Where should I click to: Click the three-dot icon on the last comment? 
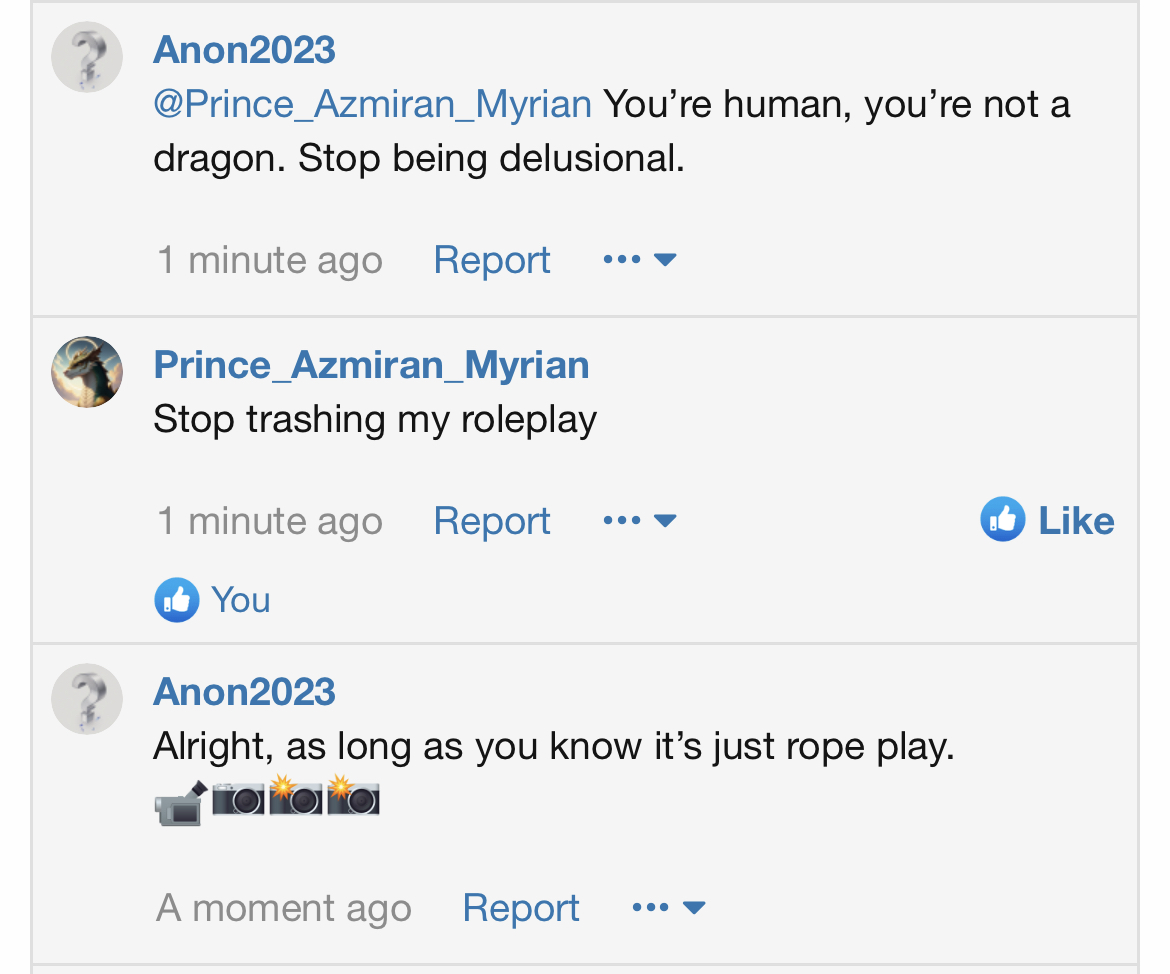(x=651, y=908)
